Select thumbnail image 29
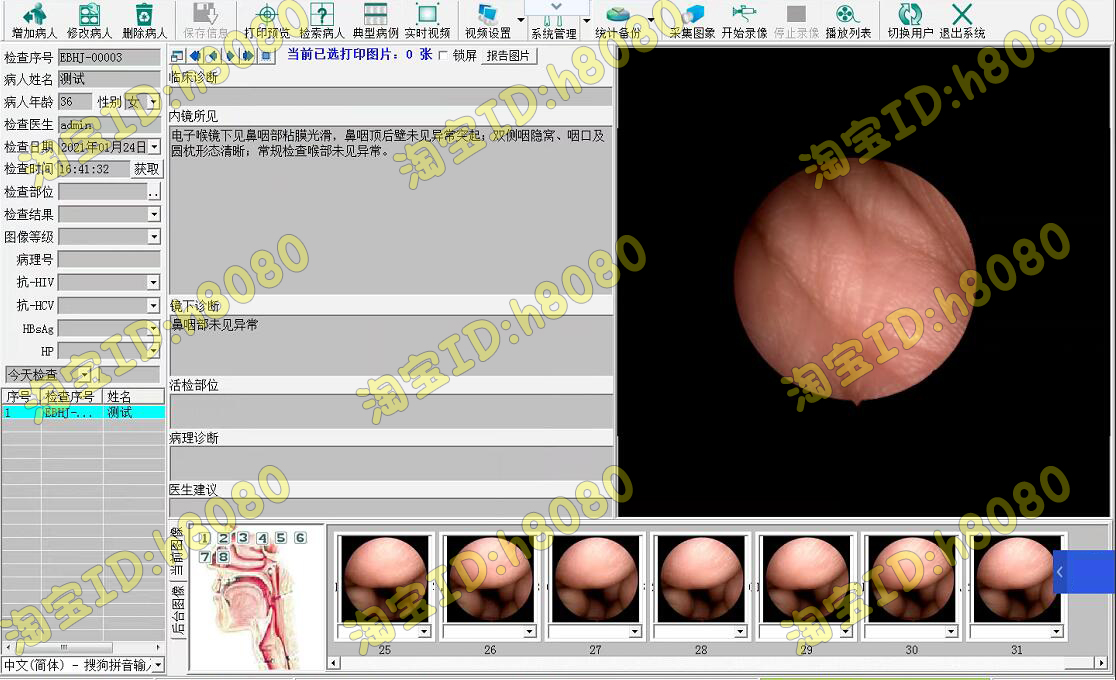The height and width of the screenshot is (680, 1116). 806,579
